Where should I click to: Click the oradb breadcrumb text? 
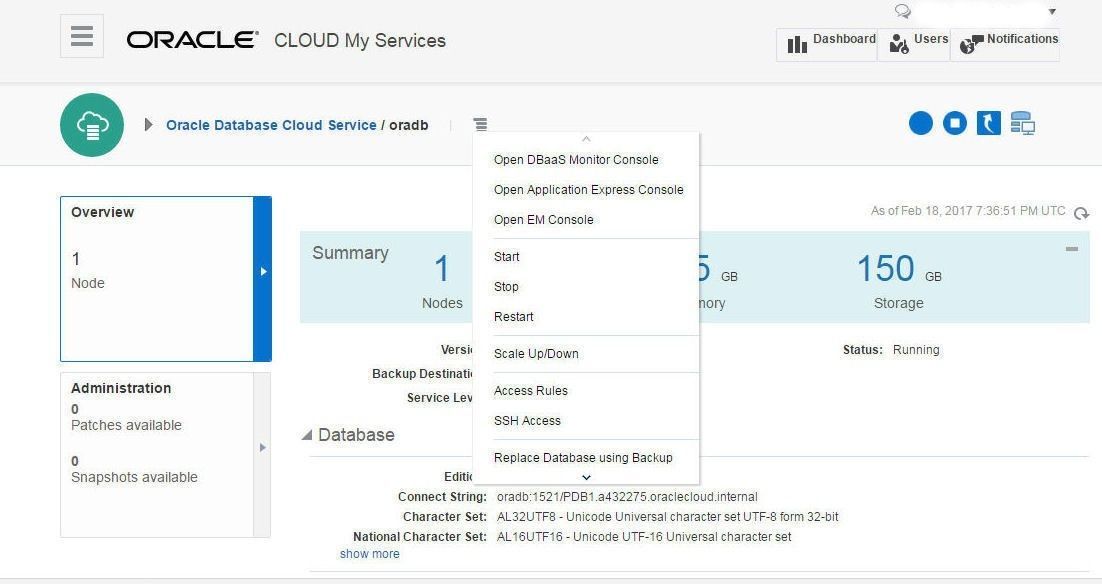(408, 125)
